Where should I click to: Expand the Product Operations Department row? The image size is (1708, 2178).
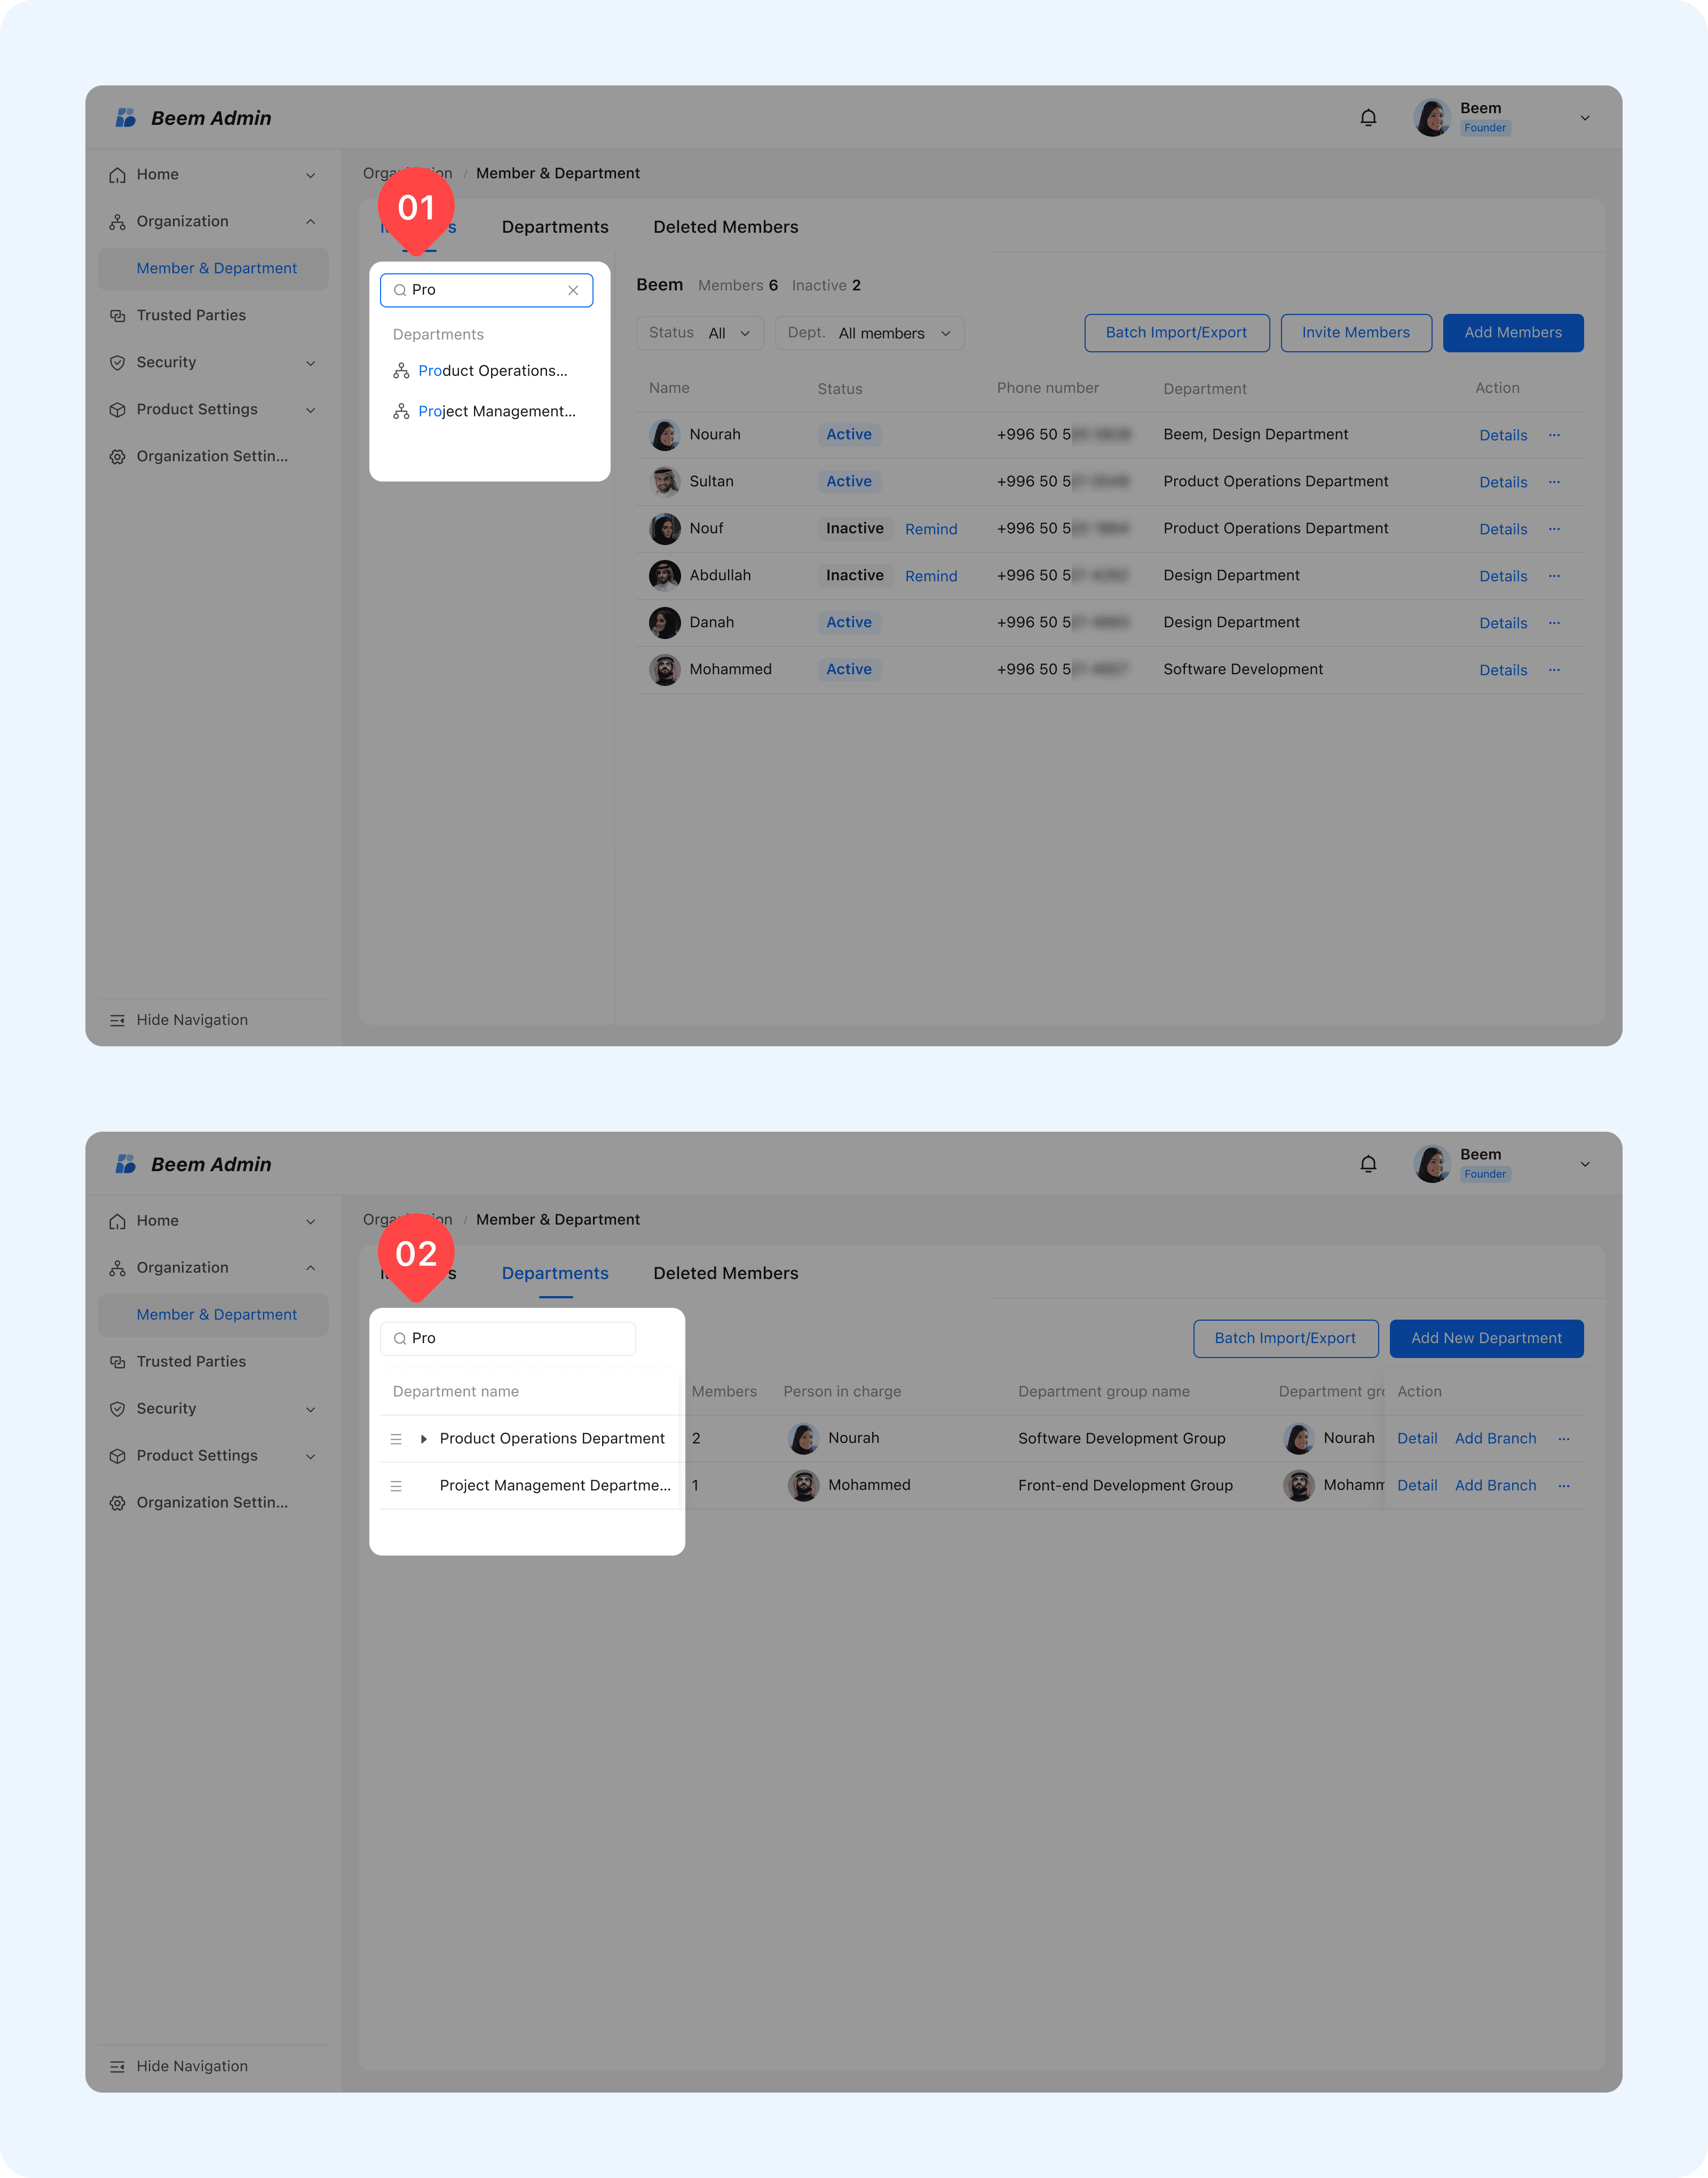(424, 1439)
